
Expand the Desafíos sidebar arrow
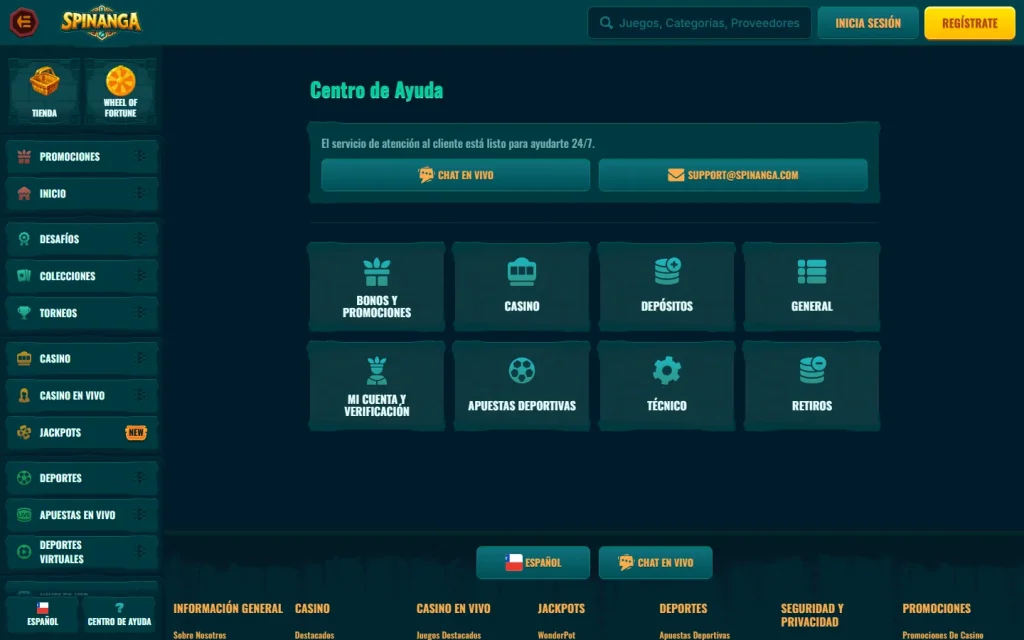tap(140, 238)
